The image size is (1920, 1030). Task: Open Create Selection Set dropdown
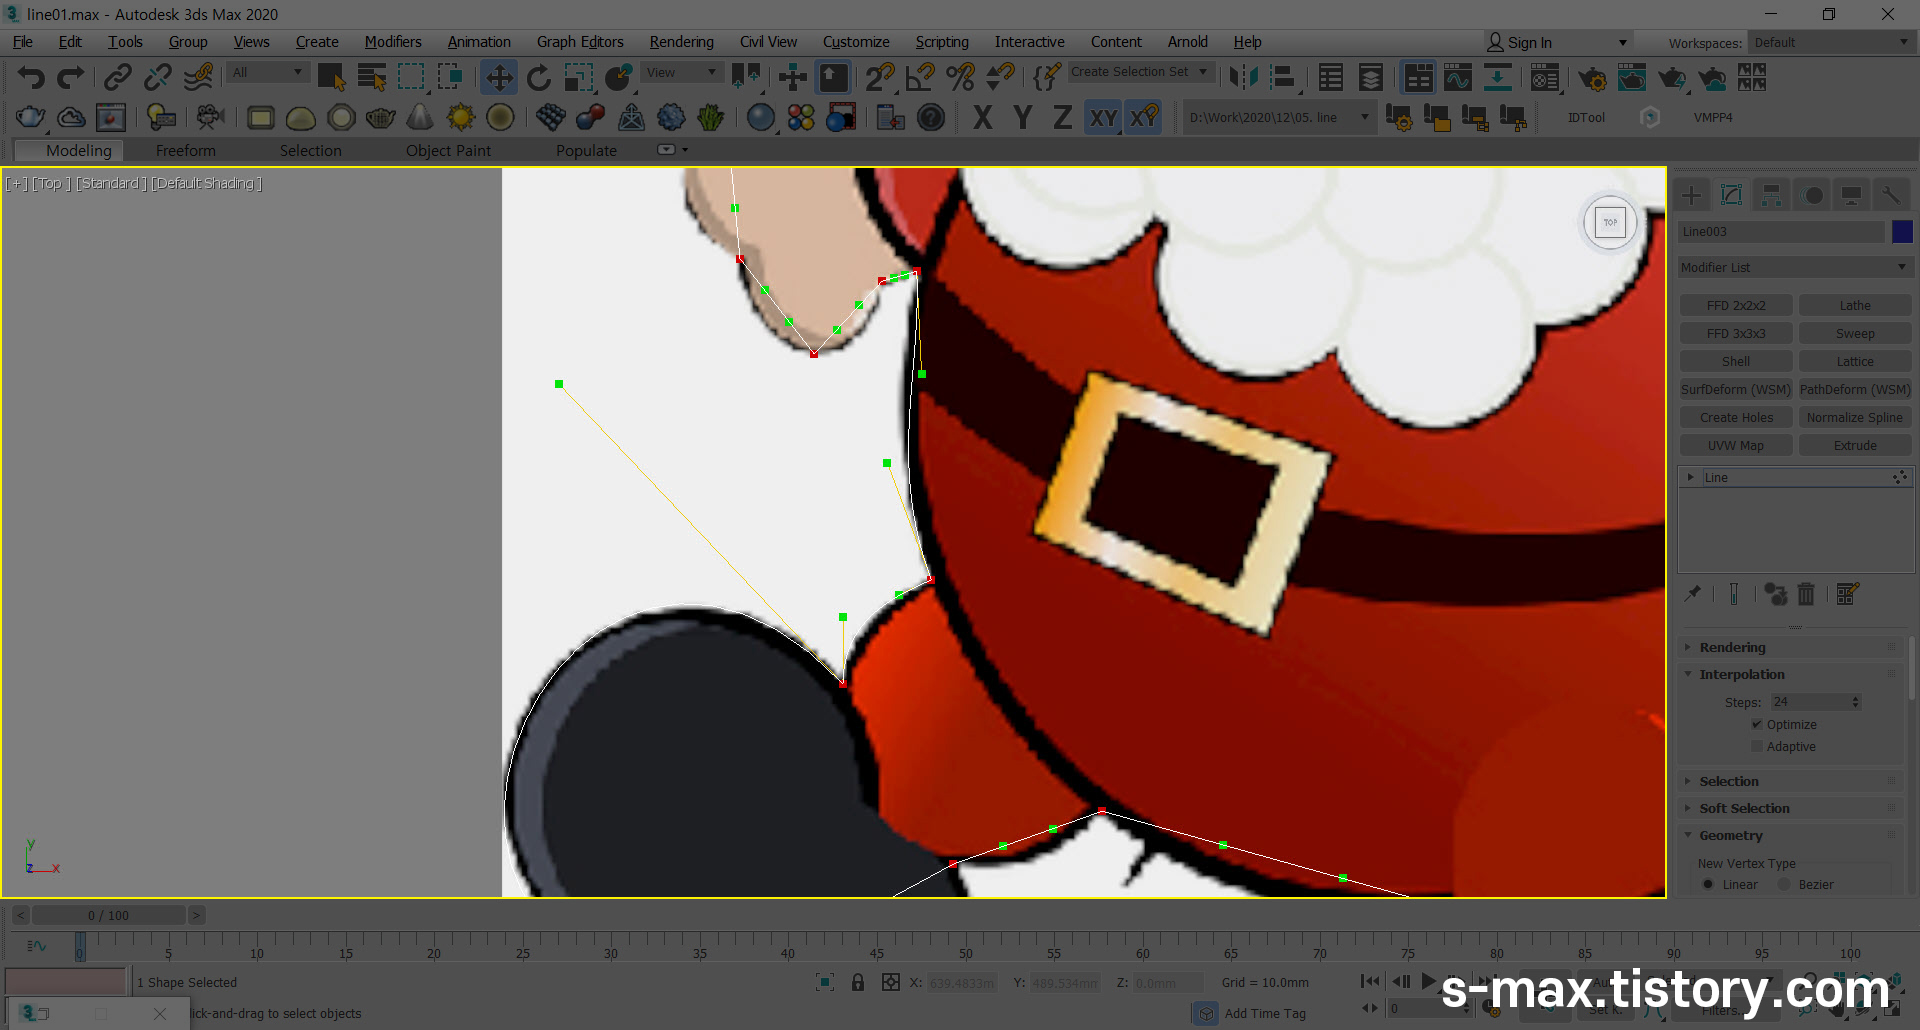coord(1140,72)
